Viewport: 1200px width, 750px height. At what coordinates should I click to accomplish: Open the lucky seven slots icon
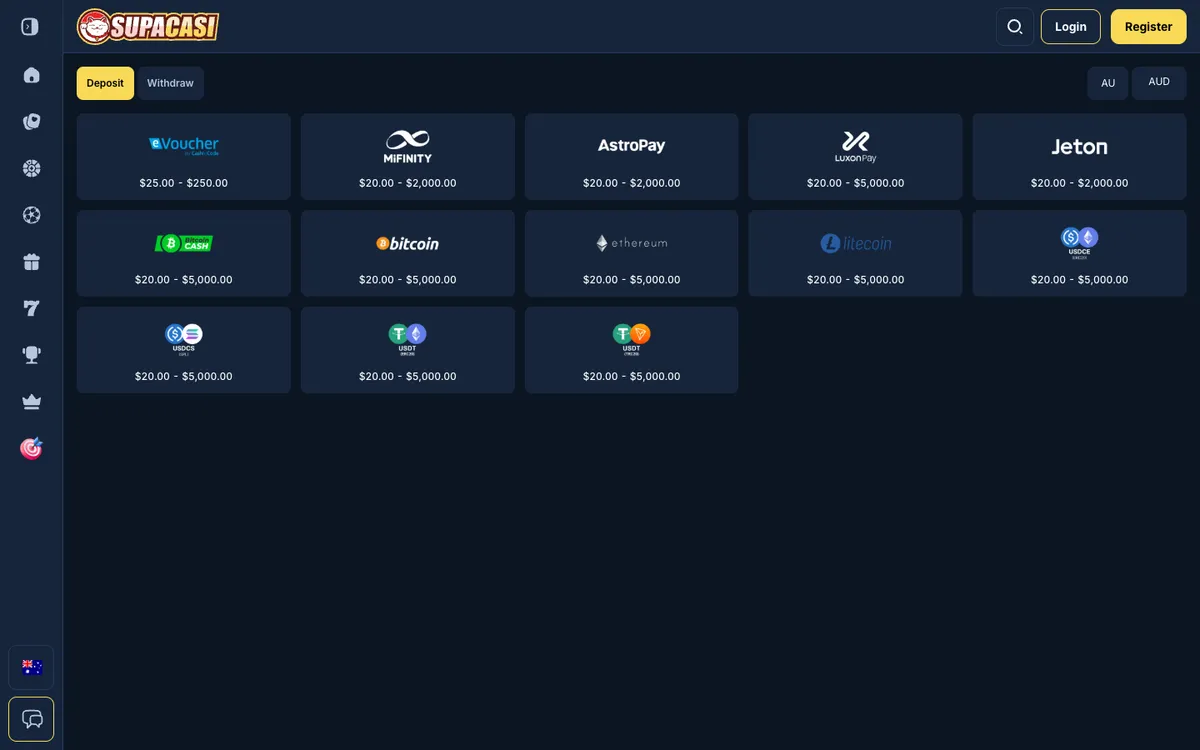click(x=31, y=308)
